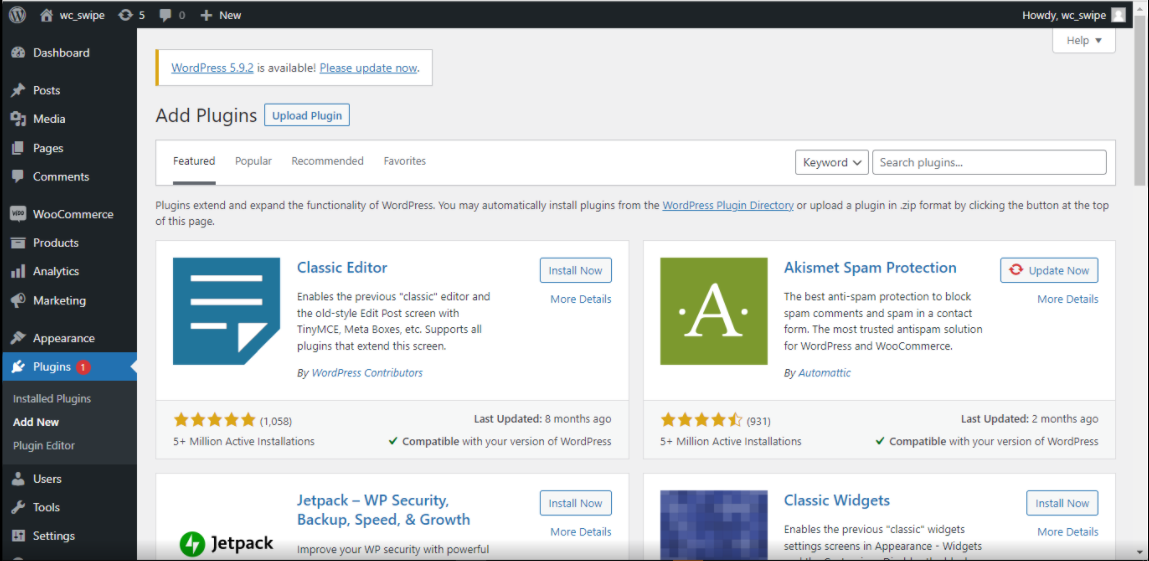The width and height of the screenshot is (1149, 561).
Task: Click the Plugins plug icon
Action: [x=19, y=367]
